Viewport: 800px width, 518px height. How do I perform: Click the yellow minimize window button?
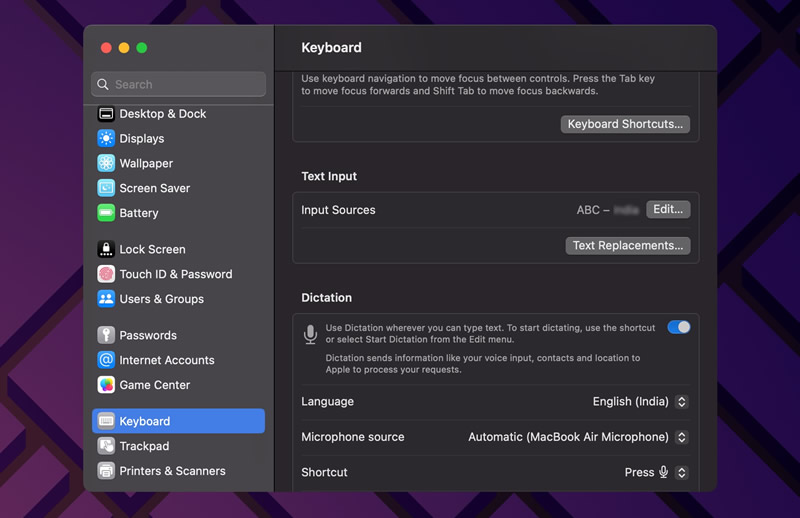(124, 47)
